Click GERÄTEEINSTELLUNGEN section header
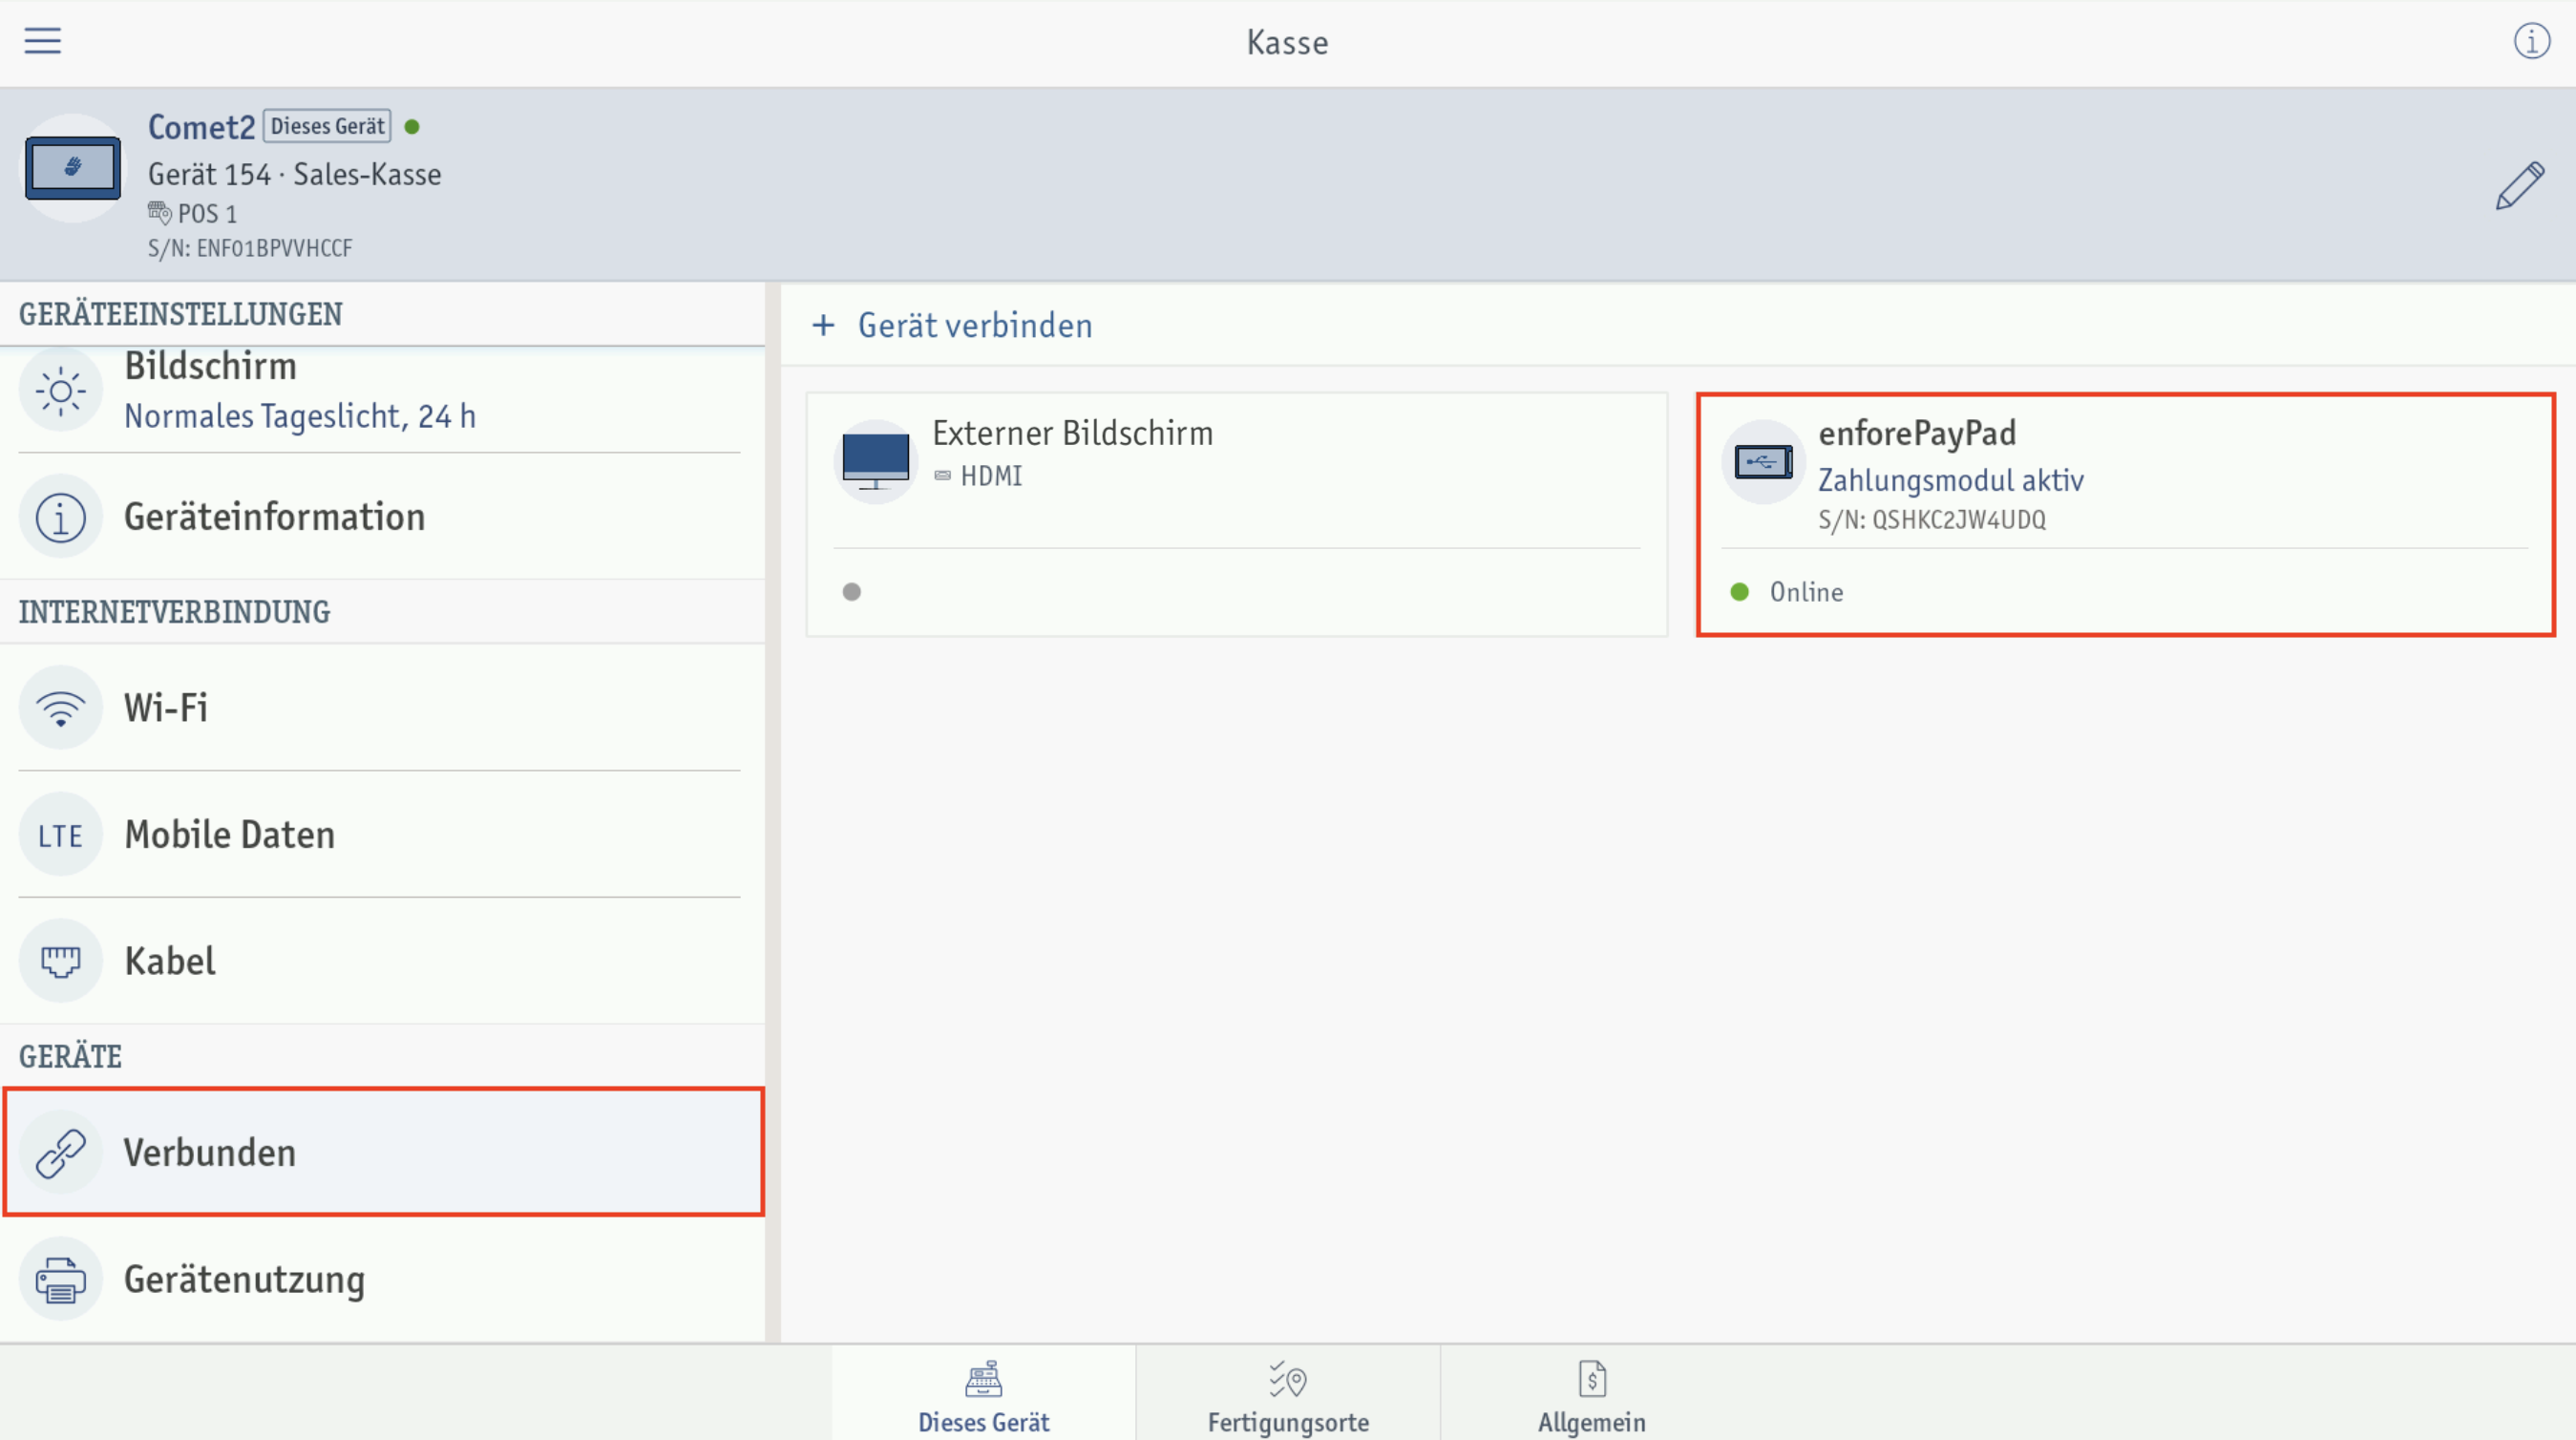 pyautogui.click(x=181, y=314)
